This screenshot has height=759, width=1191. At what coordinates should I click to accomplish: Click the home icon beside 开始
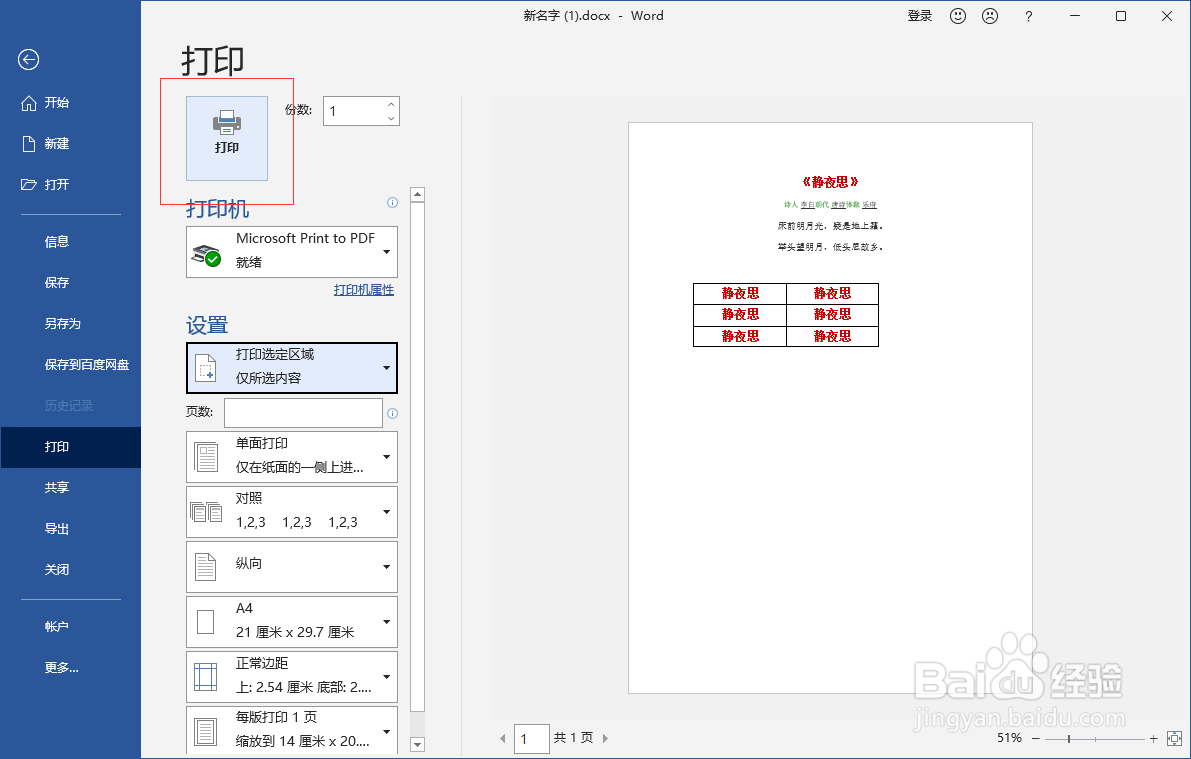[29, 103]
